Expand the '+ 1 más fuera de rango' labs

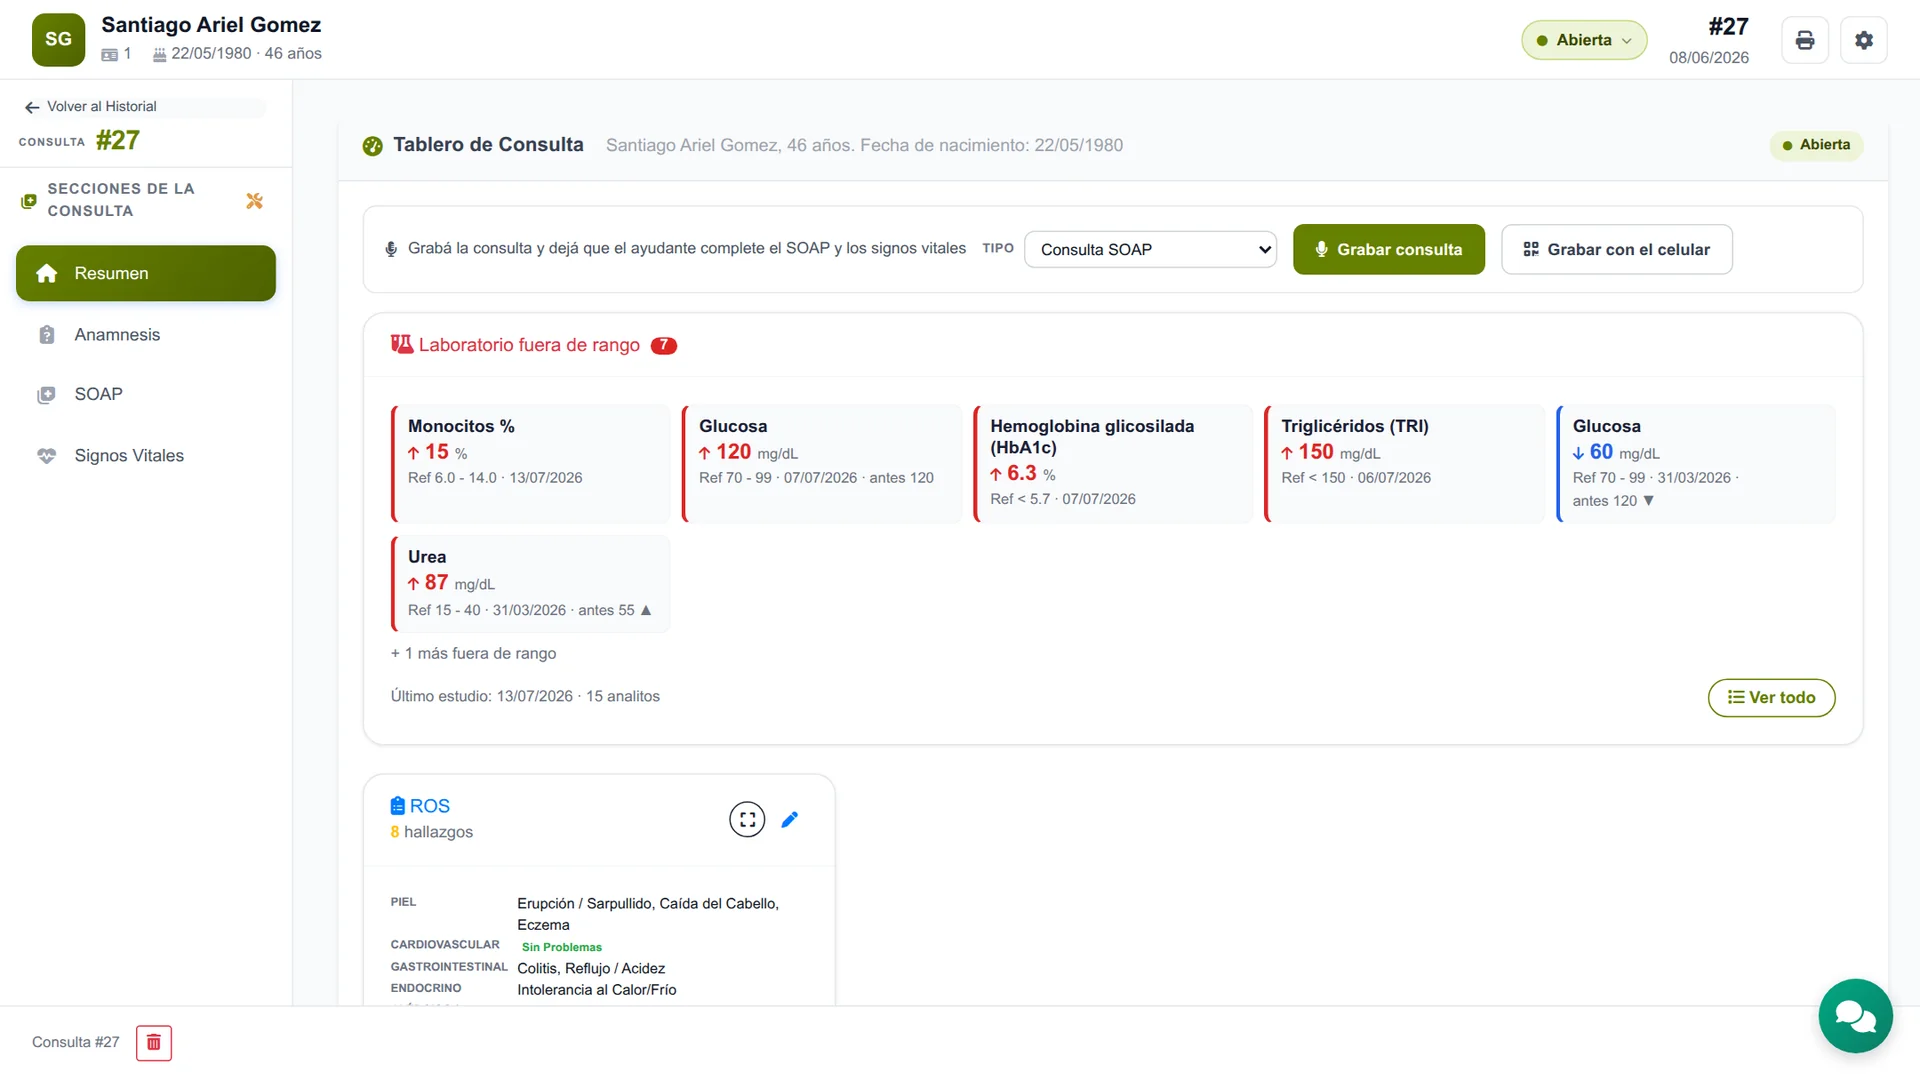473,653
